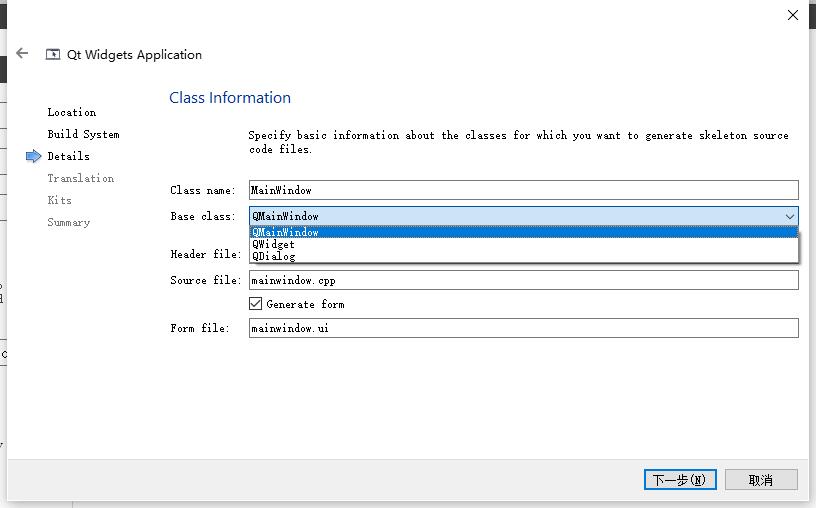Toggle the Generate form checkbox
The height and width of the screenshot is (508, 816).
click(x=255, y=303)
